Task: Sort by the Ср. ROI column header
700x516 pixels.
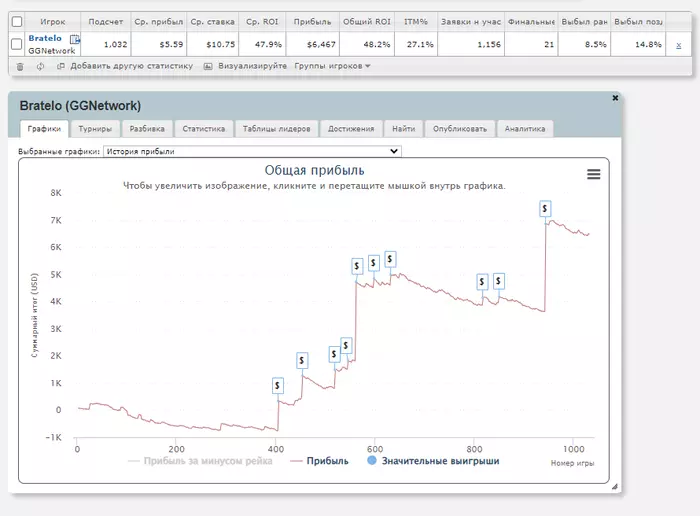Action: coord(262,21)
